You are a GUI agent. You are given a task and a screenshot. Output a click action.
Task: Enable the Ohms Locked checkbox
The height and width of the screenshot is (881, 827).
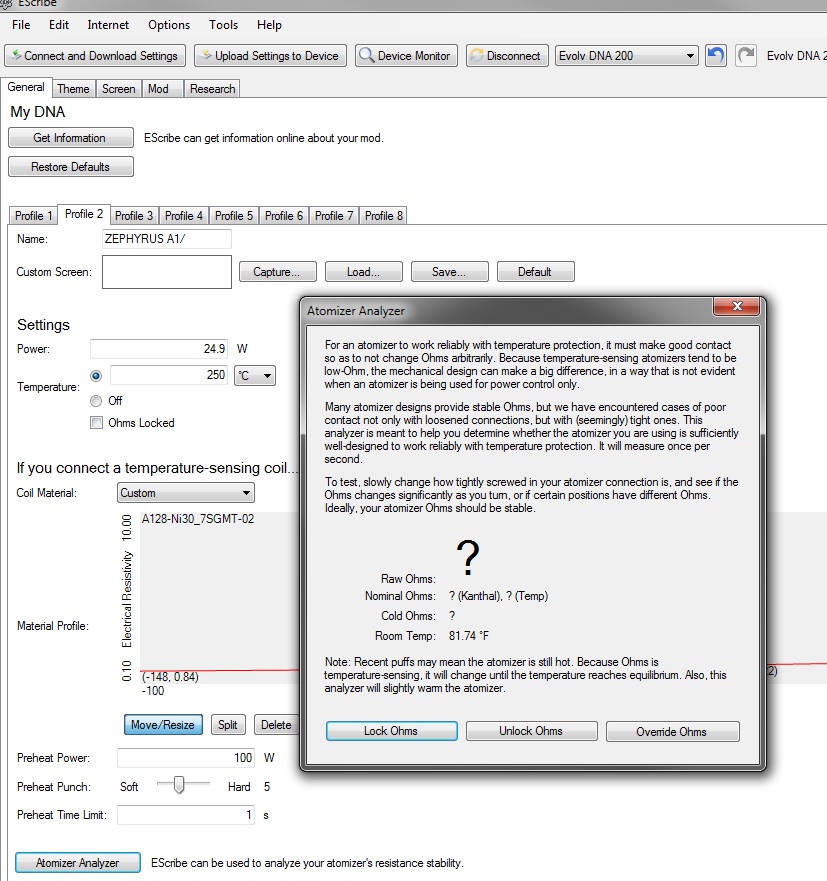[x=97, y=423]
